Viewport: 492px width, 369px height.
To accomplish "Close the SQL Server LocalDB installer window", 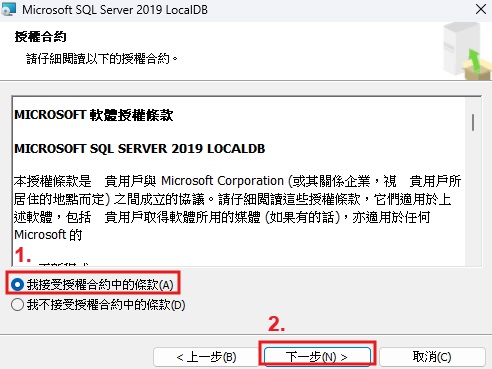I will [x=481, y=9].
